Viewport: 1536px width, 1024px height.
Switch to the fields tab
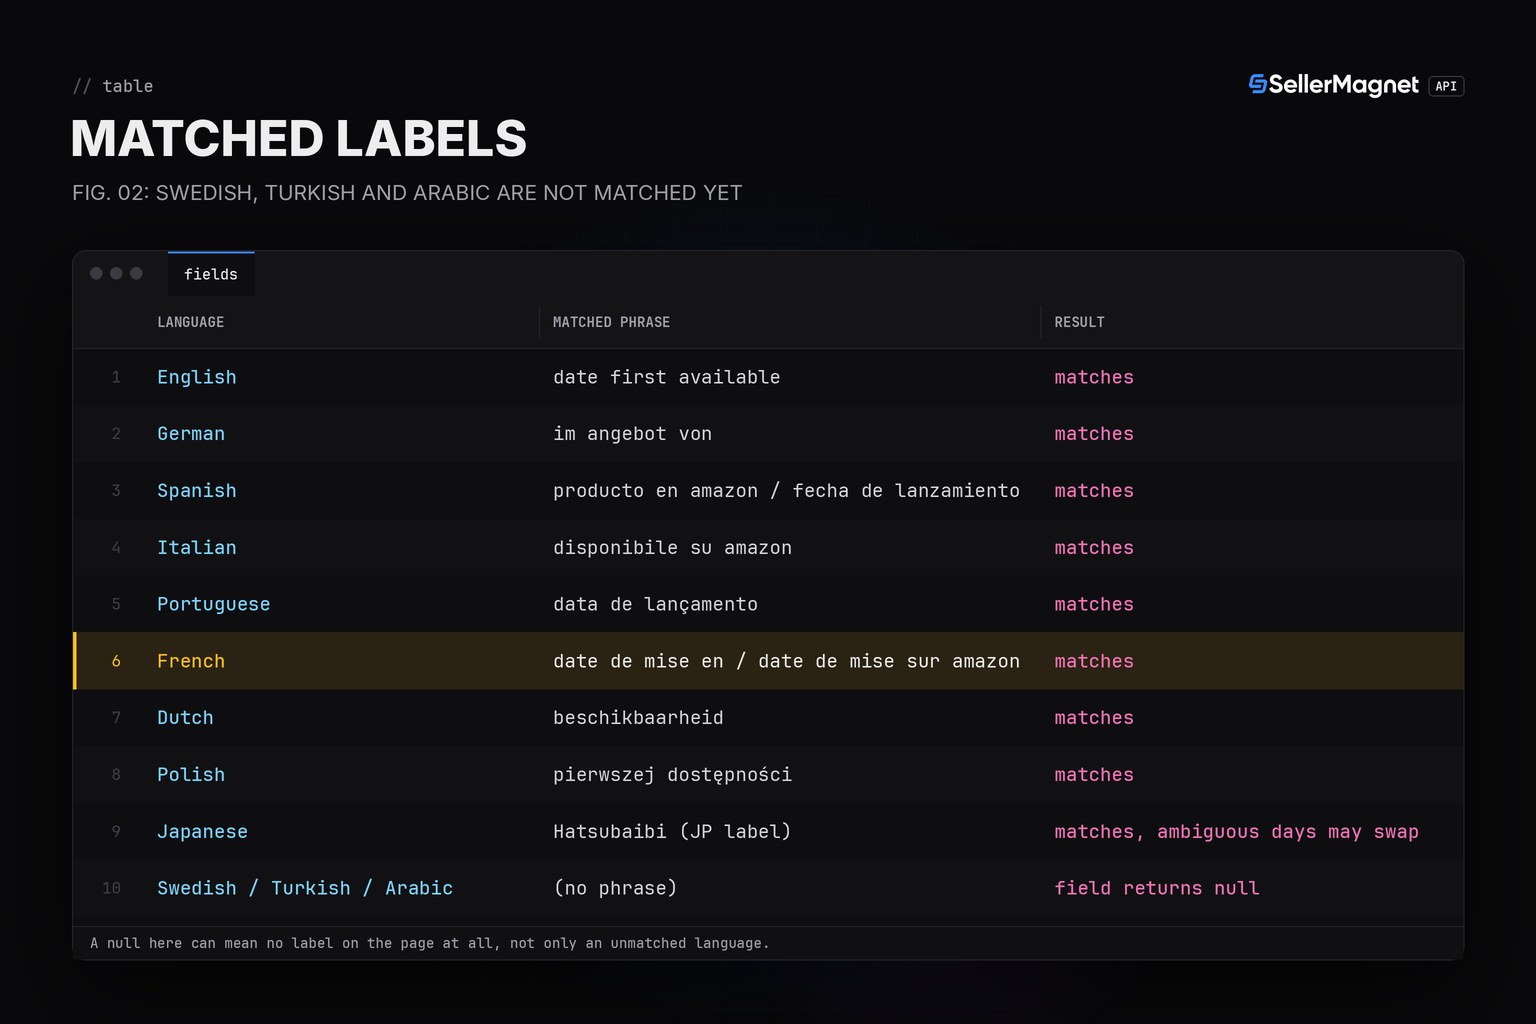211,274
